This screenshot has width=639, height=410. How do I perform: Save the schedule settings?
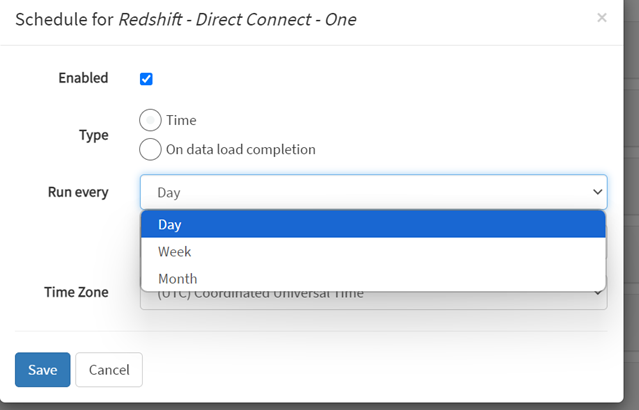42,369
